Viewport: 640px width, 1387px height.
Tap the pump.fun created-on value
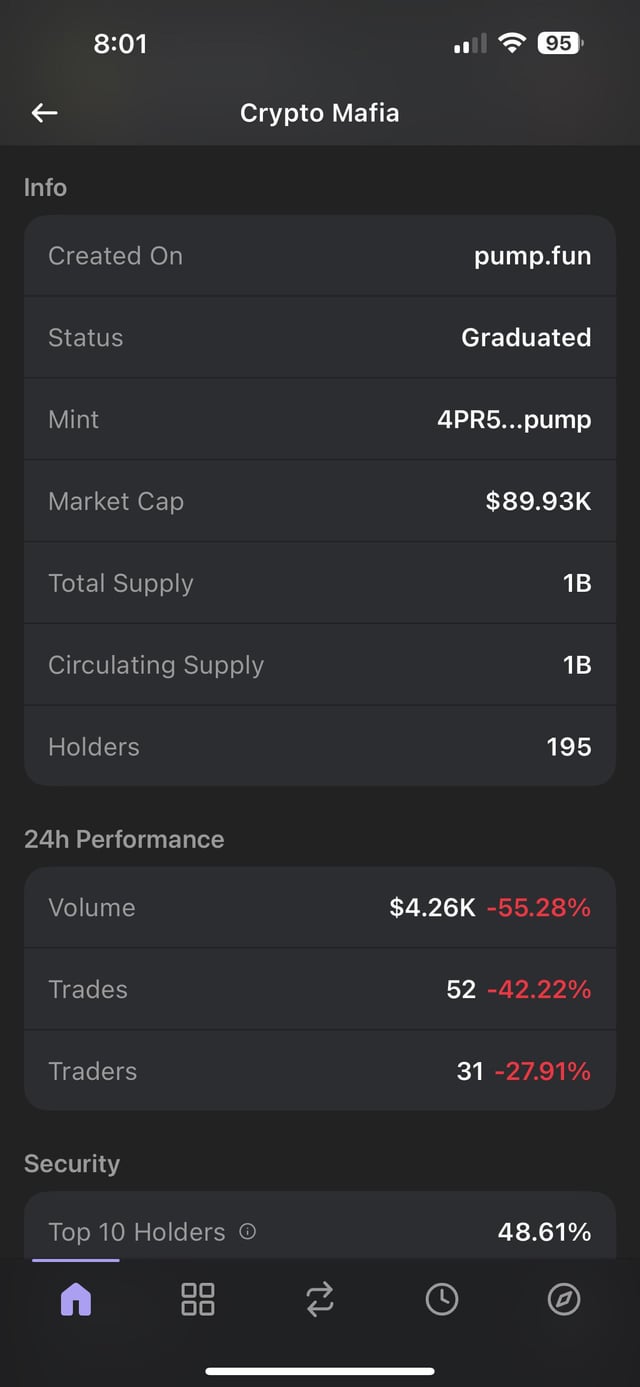click(x=532, y=256)
